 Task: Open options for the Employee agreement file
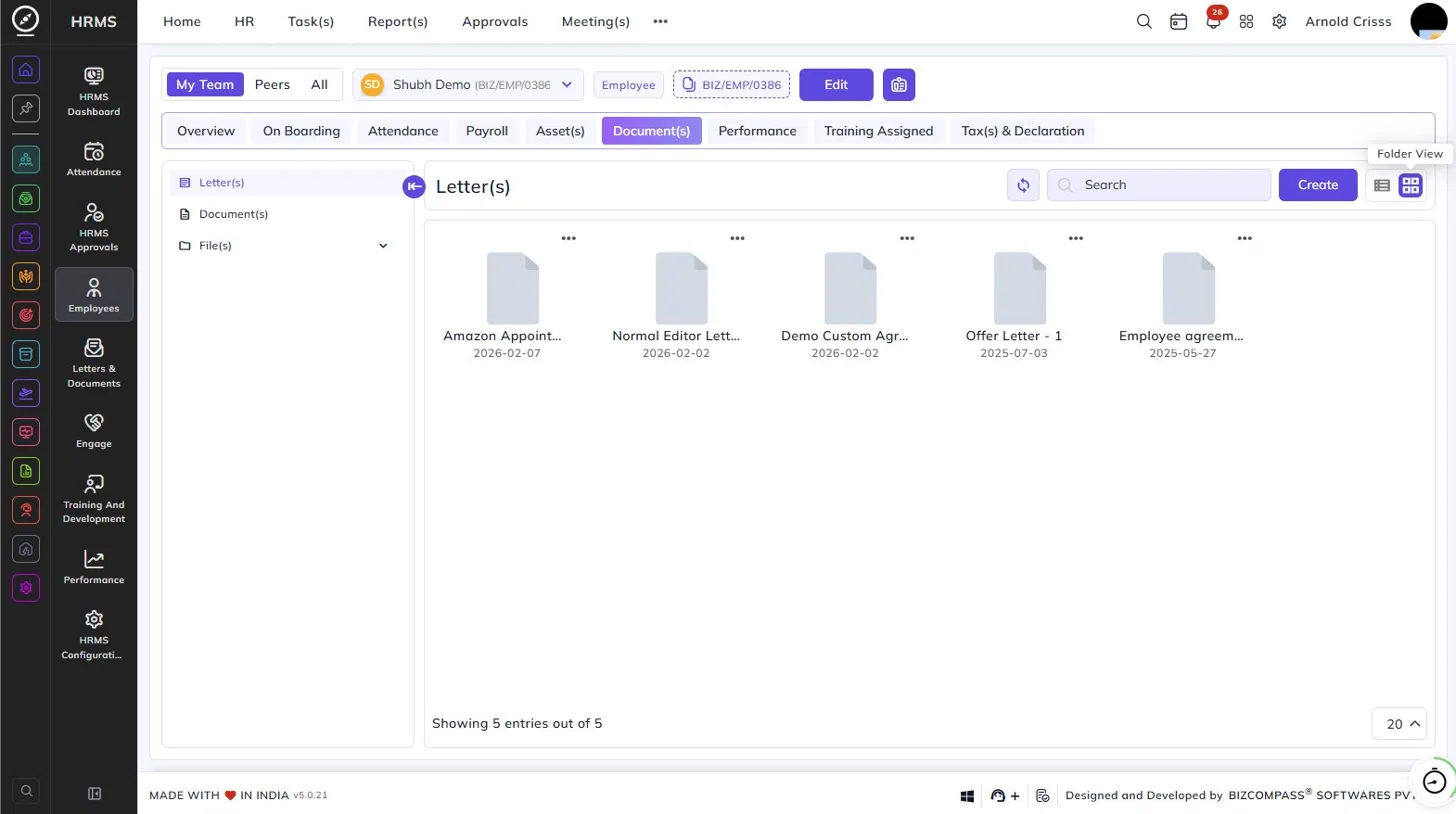[x=1245, y=238]
